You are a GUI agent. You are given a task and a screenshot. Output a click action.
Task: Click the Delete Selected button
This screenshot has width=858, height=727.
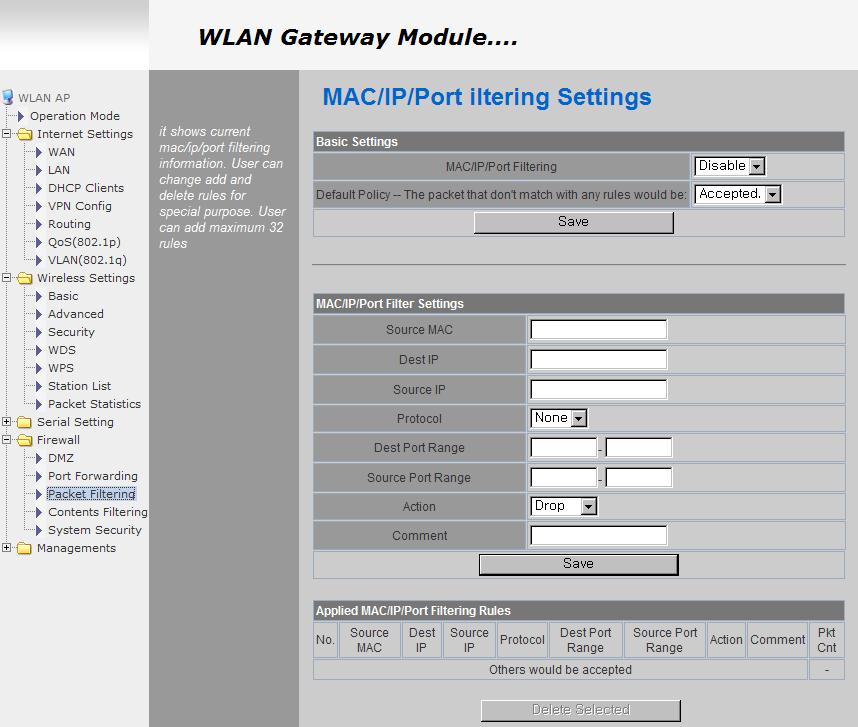tap(581, 709)
